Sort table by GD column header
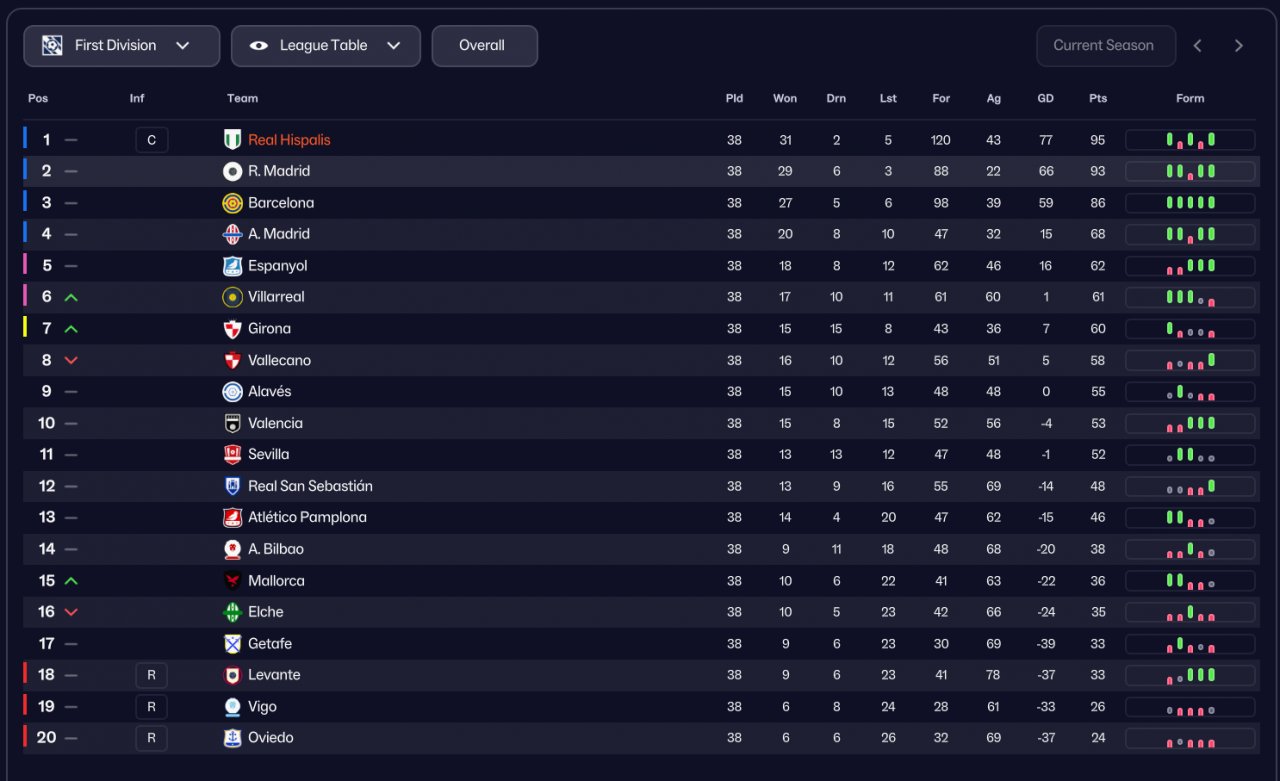Image resolution: width=1280 pixels, height=781 pixels. tap(1045, 99)
